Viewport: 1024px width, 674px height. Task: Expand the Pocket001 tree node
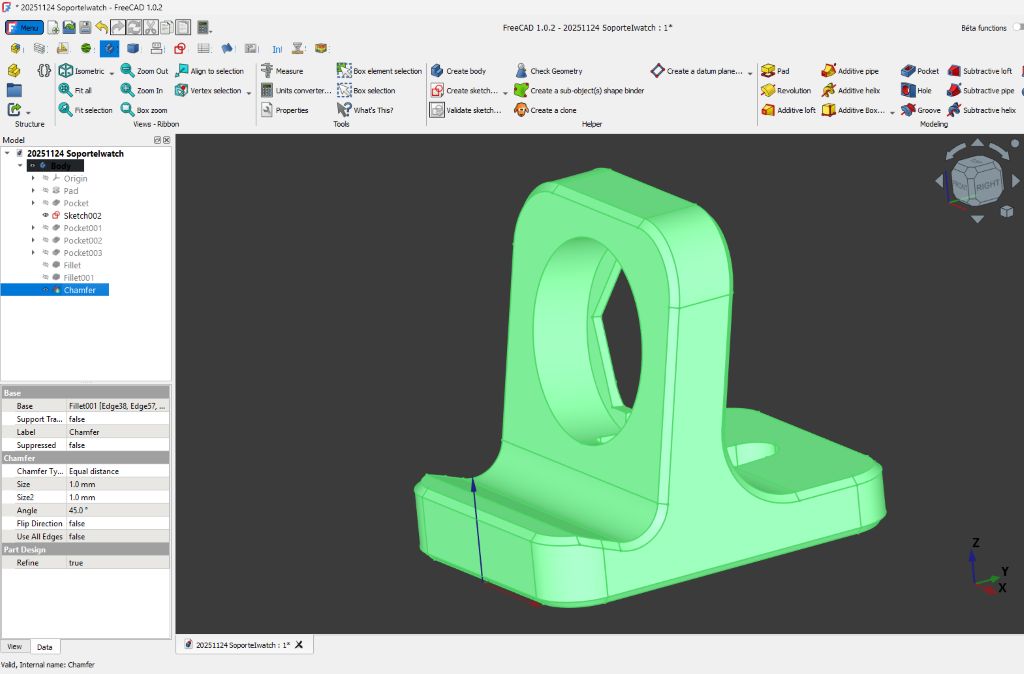click(x=33, y=227)
